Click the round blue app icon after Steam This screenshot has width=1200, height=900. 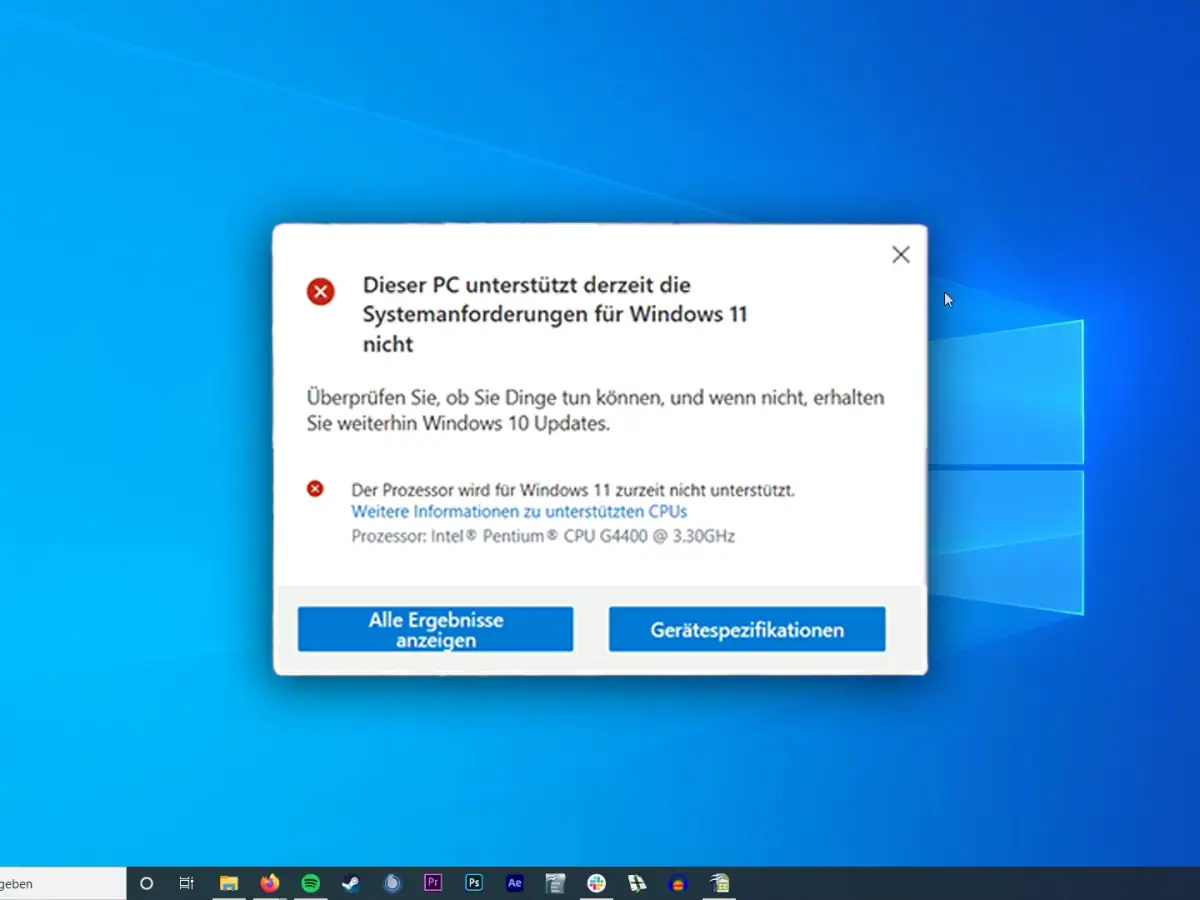pyautogui.click(x=392, y=883)
